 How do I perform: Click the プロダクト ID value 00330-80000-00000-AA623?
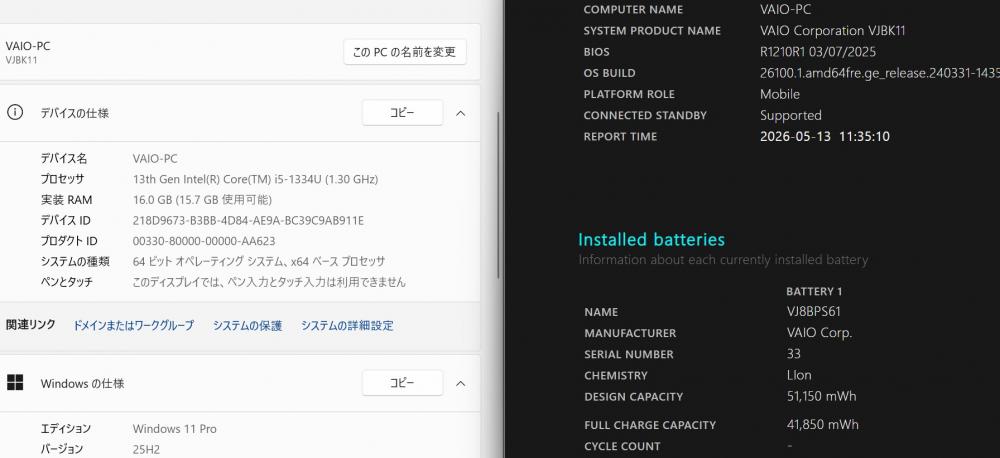204,241
